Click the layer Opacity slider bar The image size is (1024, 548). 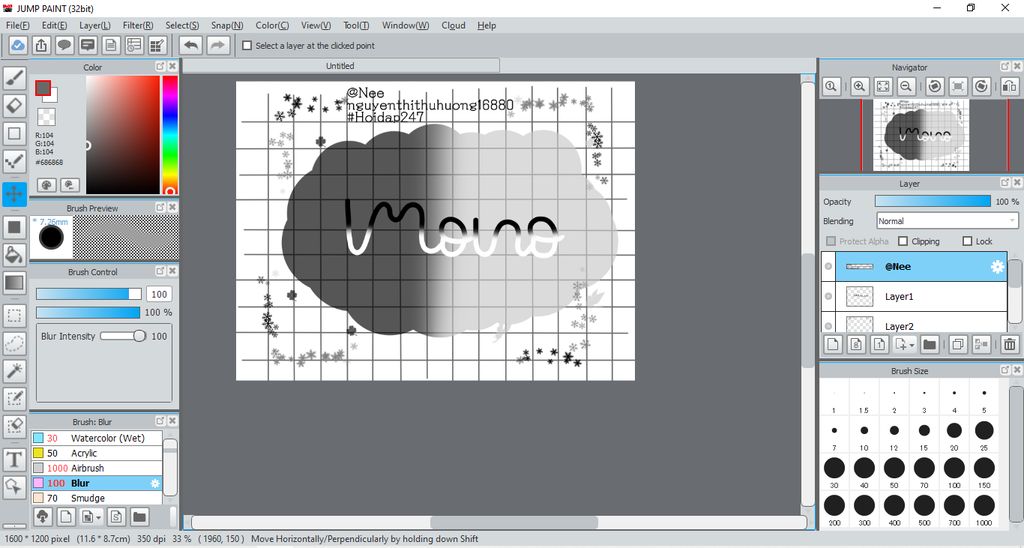point(933,202)
